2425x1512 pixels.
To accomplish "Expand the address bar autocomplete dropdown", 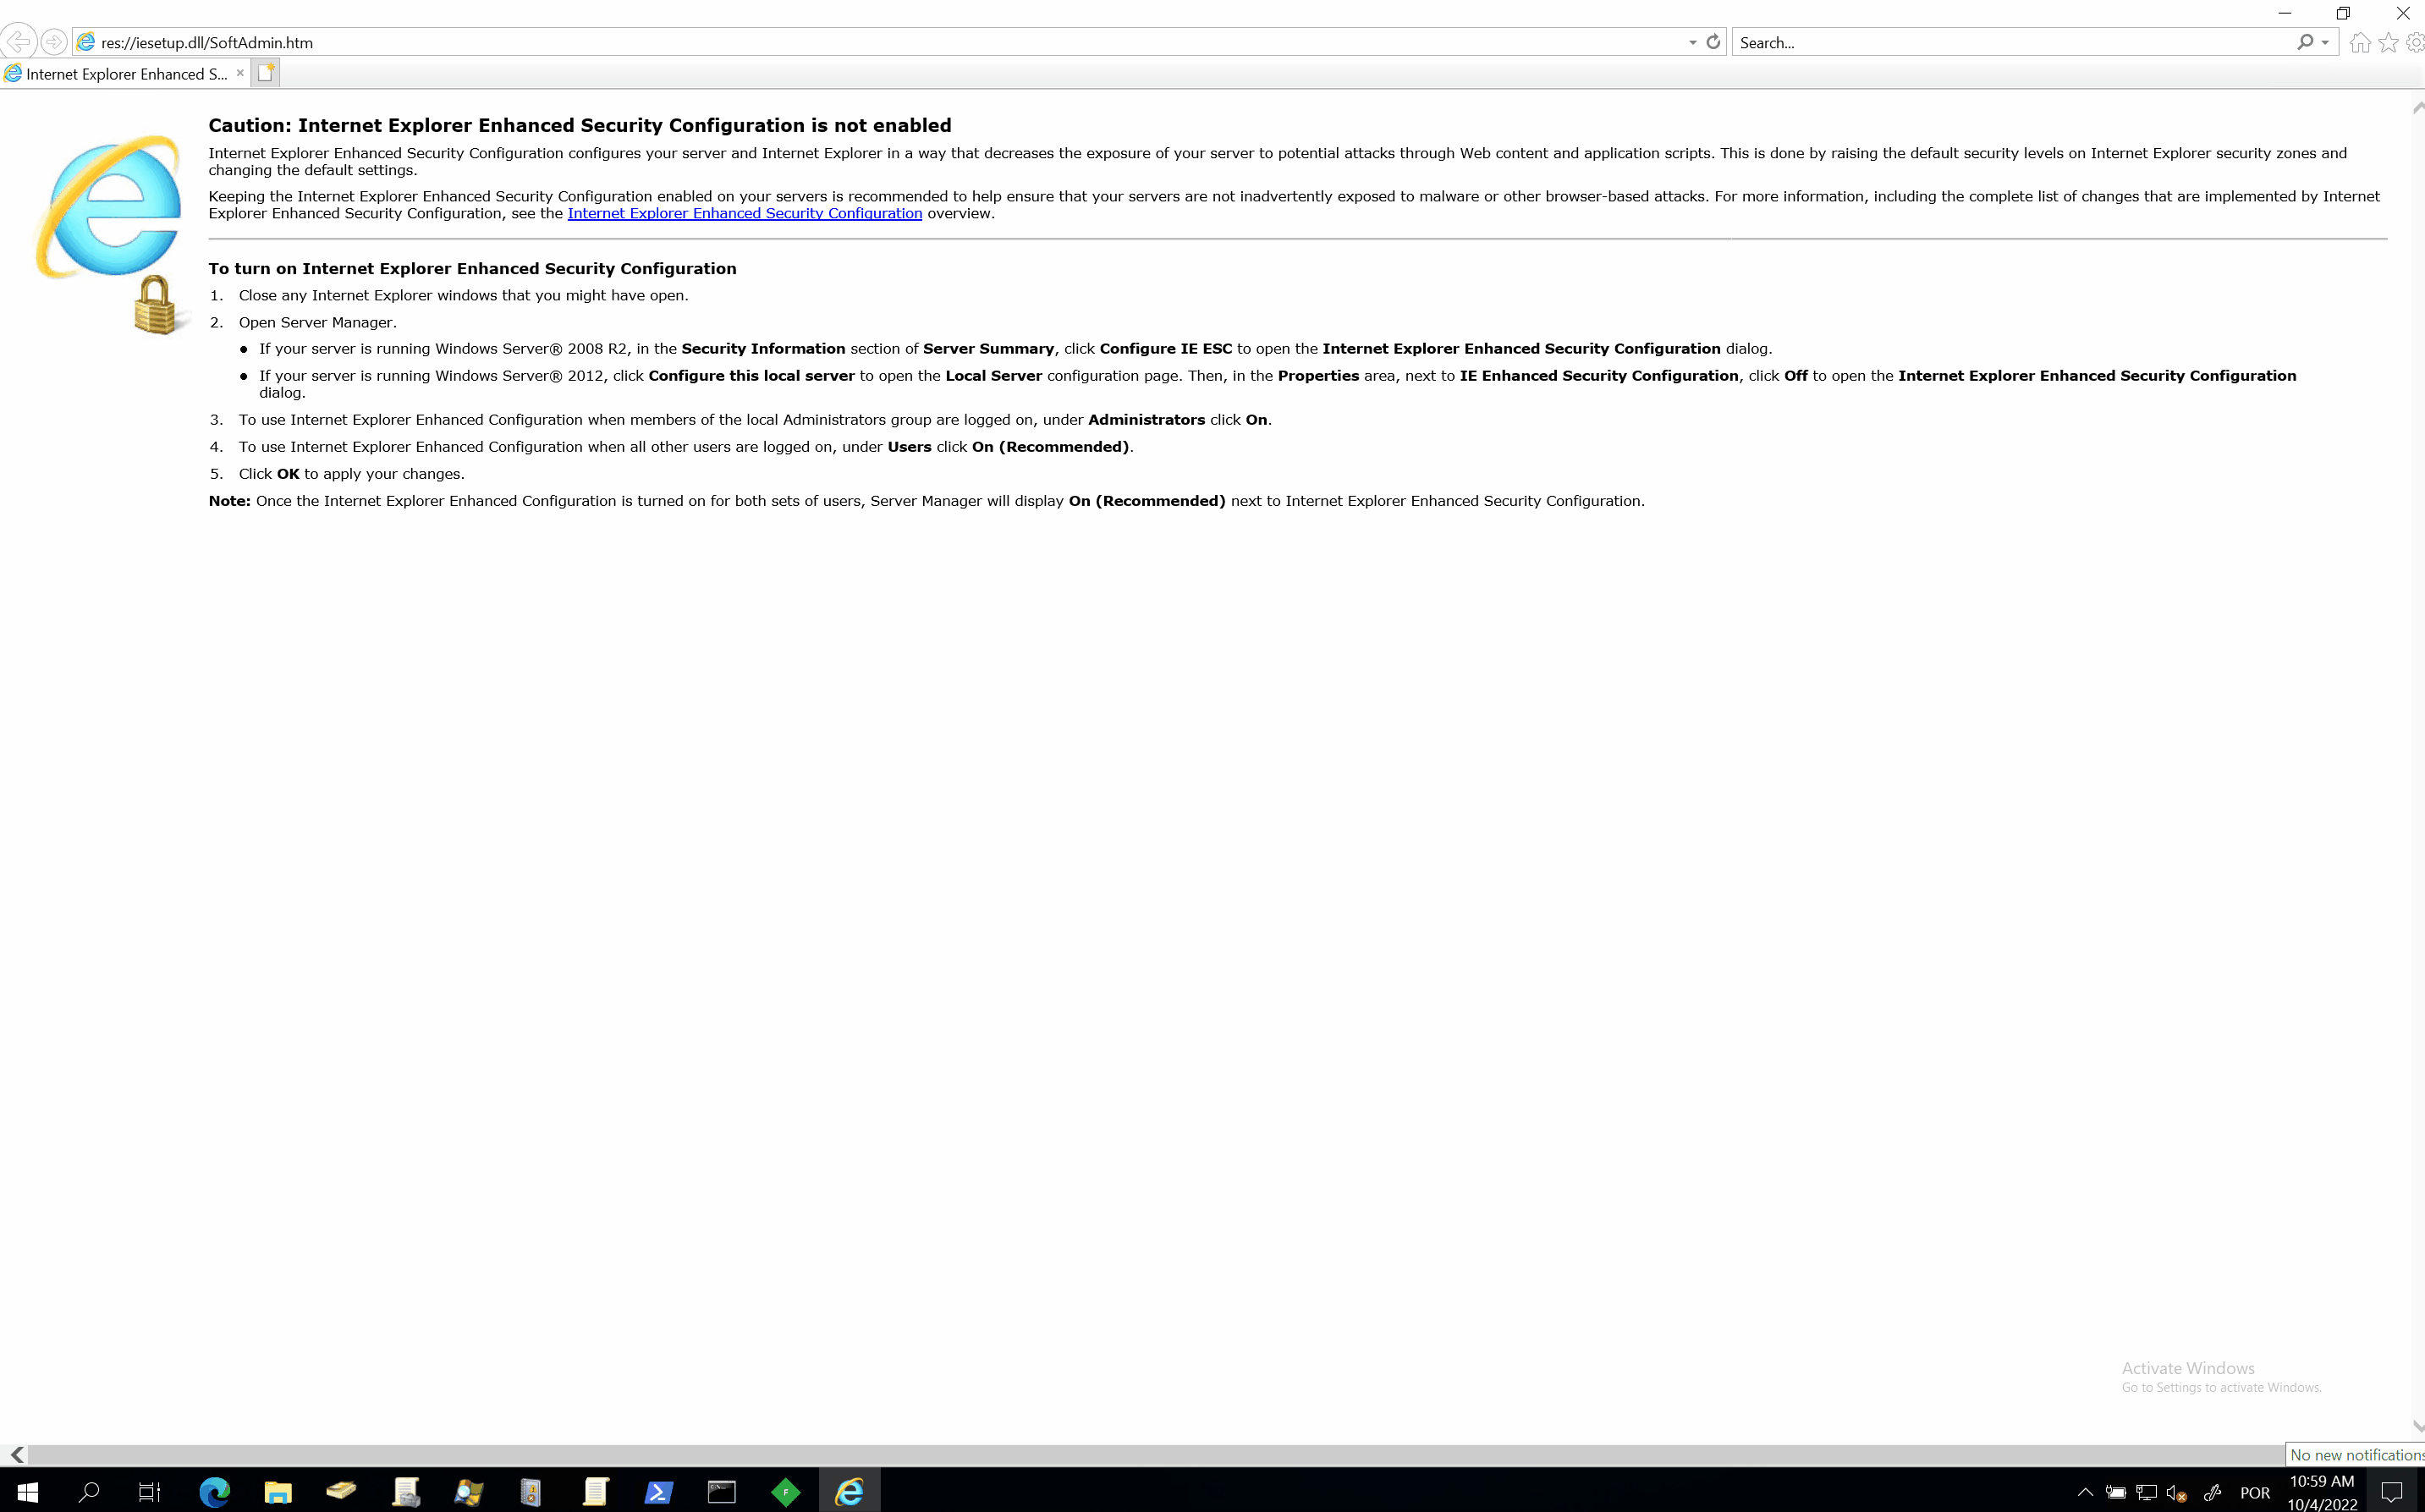I will point(1692,42).
